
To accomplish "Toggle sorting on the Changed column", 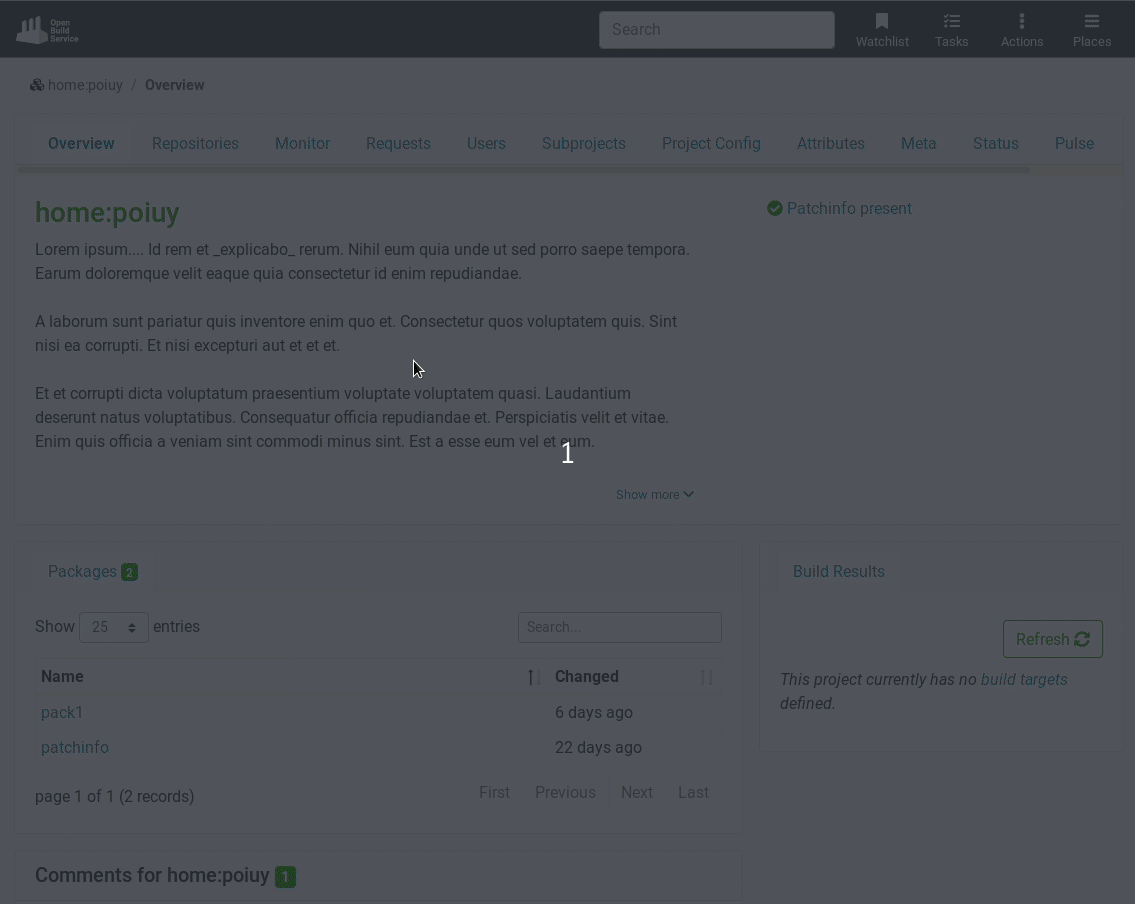I will [x=707, y=677].
